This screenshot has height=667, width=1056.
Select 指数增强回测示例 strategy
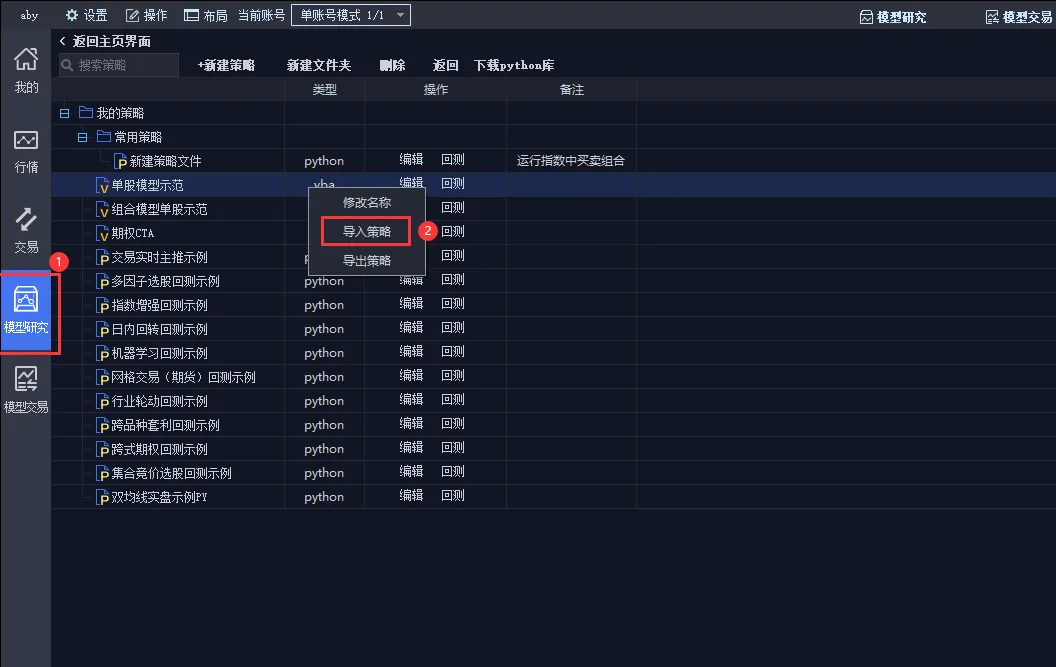coord(159,305)
